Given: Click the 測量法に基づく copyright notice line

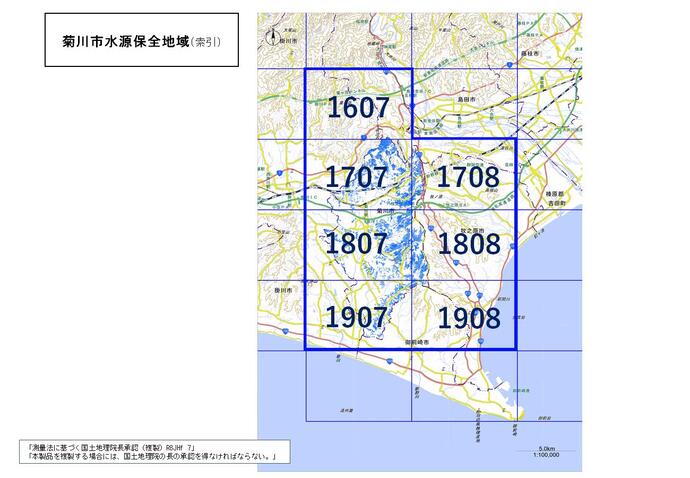Looking at the screenshot, I should [113, 448].
